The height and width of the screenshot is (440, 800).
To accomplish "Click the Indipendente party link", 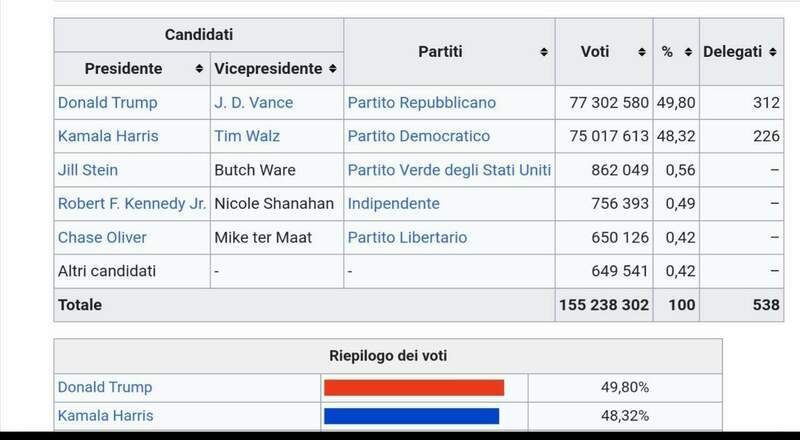I will pyautogui.click(x=393, y=203).
